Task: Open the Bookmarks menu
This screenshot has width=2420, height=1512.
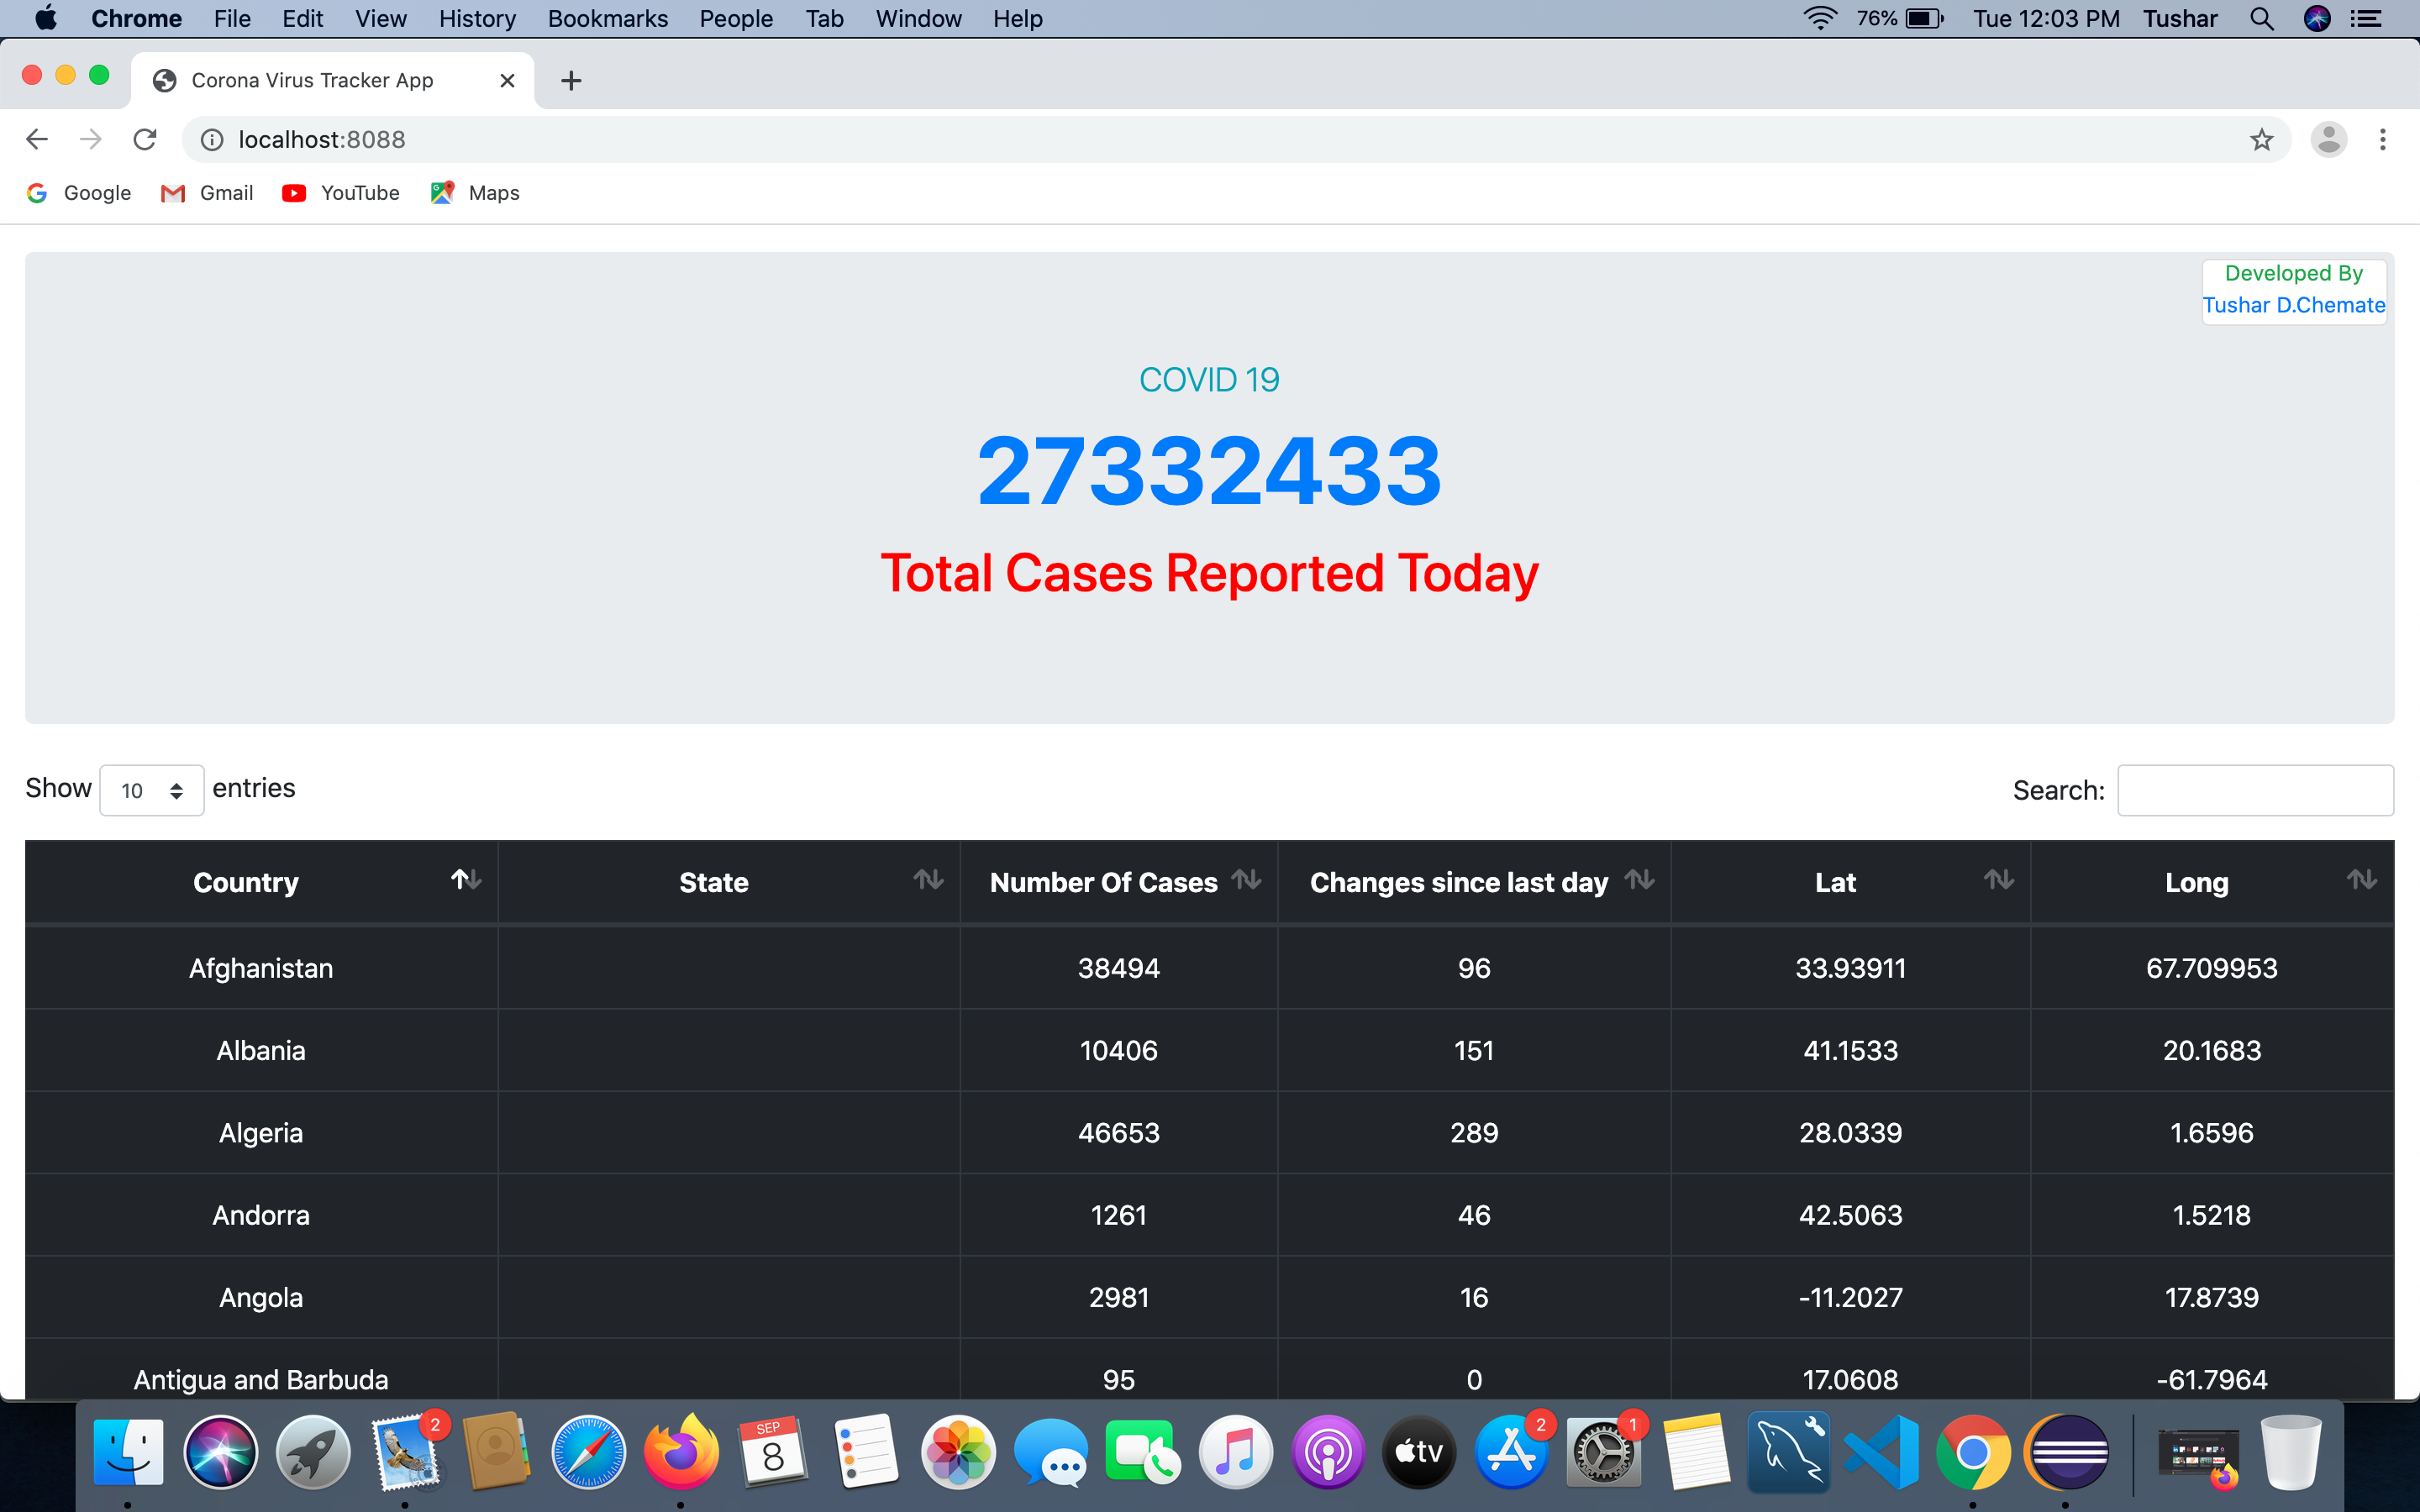Action: [607, 18]
